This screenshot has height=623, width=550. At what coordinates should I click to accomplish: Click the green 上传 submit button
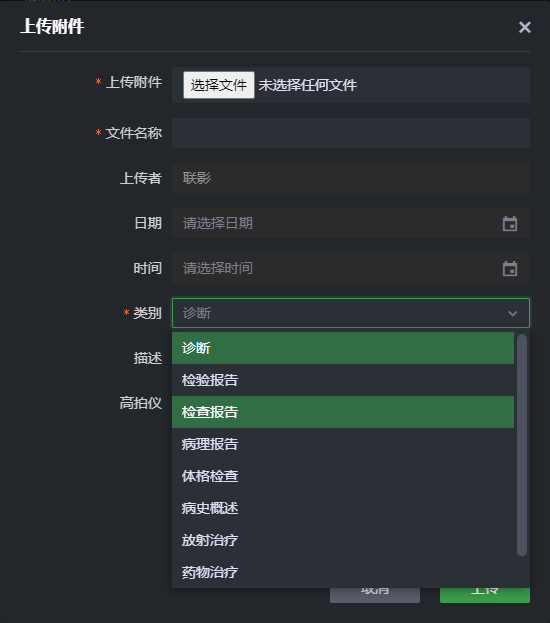[x=485, y=595]
